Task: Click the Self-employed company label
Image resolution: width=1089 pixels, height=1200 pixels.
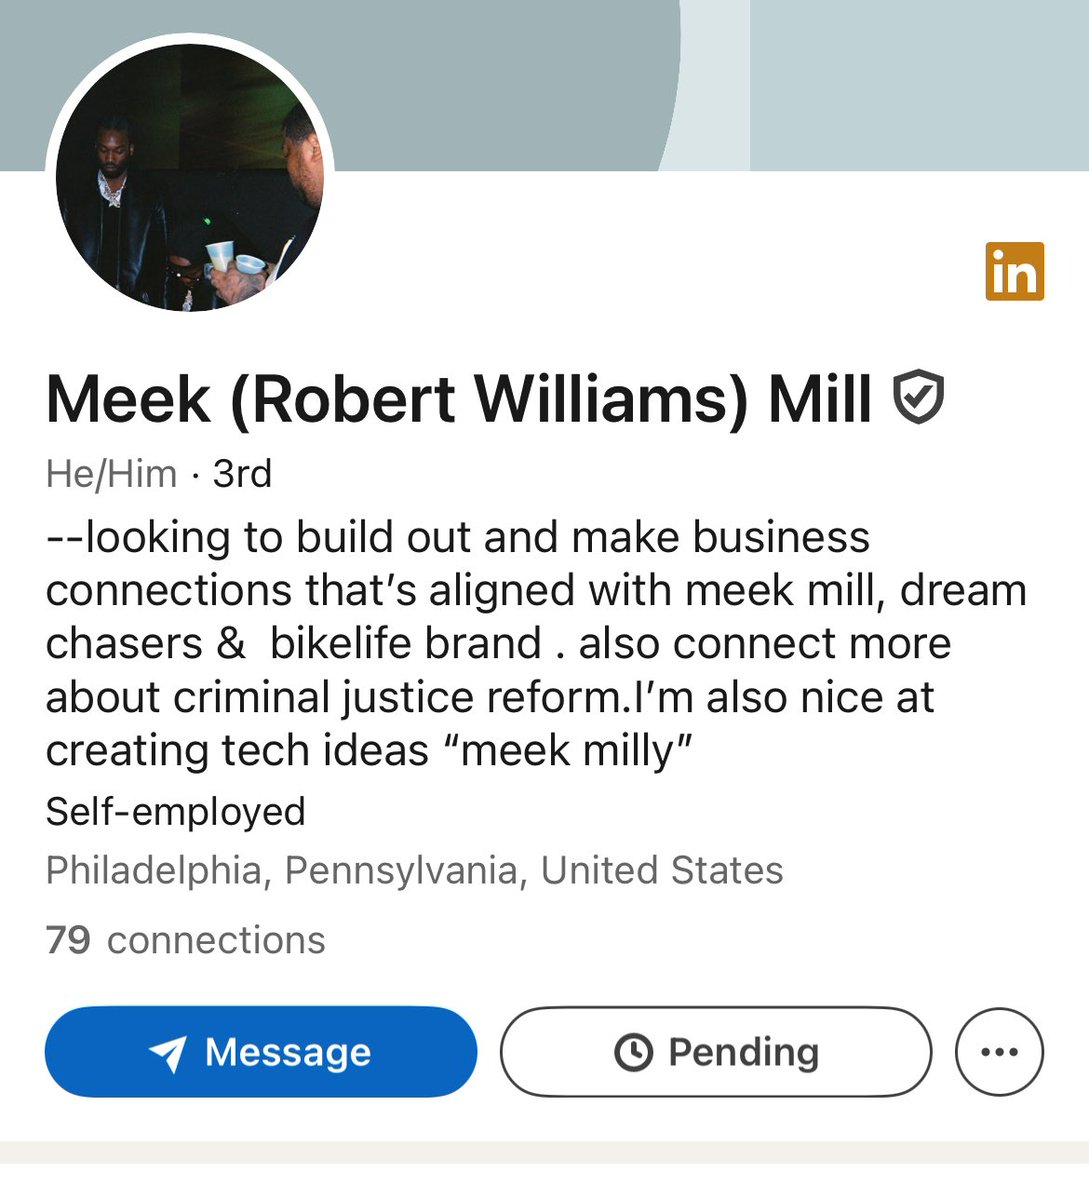Action: (176, 811)
